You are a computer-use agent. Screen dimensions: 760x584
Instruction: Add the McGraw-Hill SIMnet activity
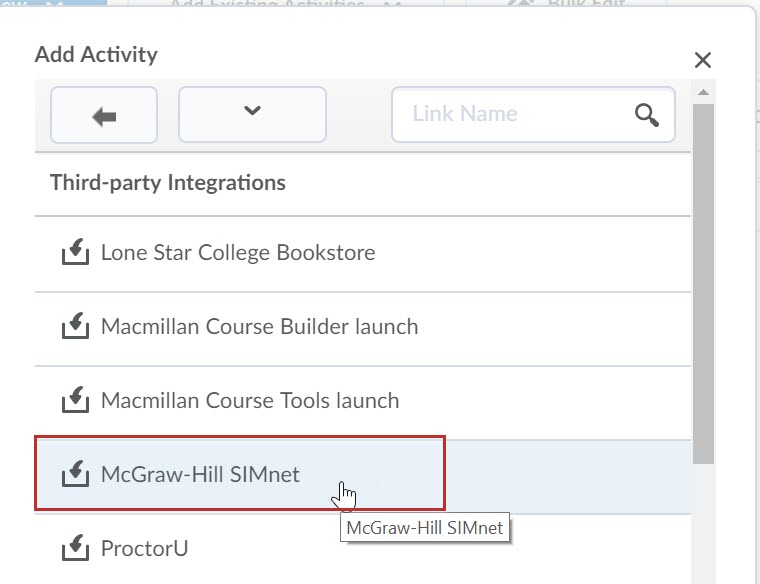point(200,475)
